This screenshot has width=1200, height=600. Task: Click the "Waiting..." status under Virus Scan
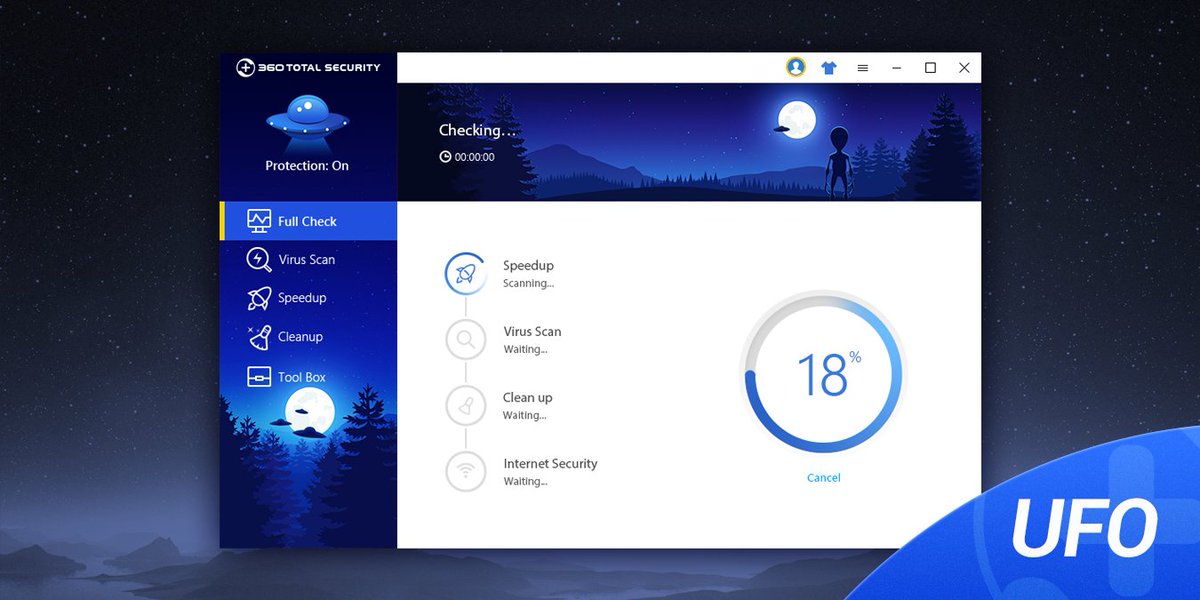coord(525,349)
